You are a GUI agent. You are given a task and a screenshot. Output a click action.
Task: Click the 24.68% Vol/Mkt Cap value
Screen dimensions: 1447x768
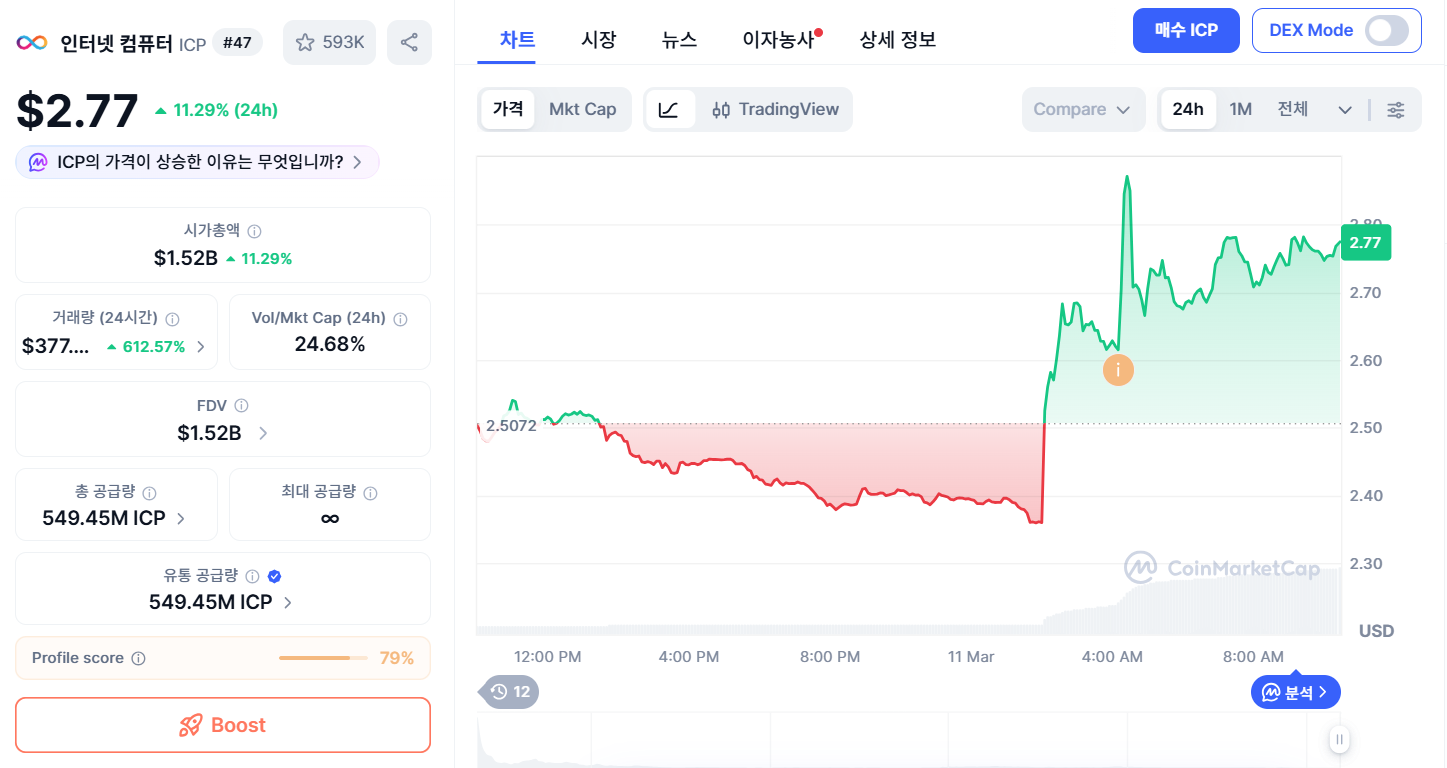330,344
